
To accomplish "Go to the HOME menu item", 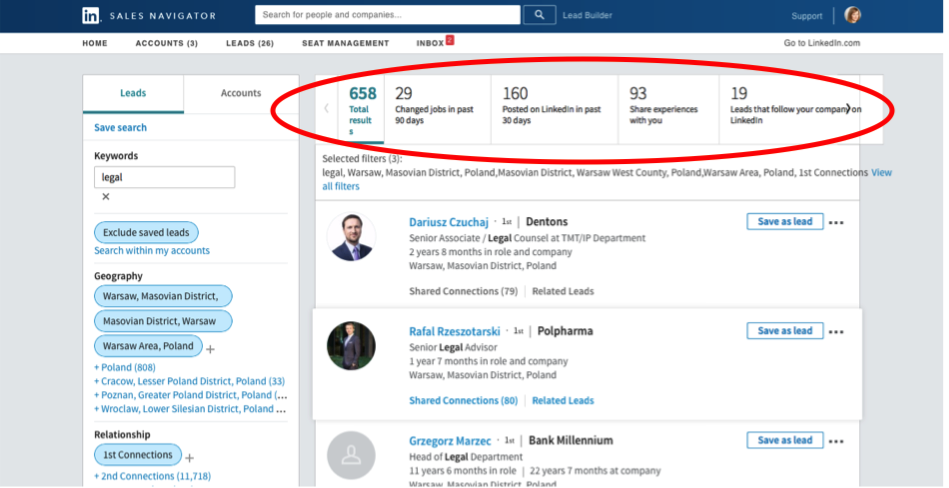I will click(x=95, y=43).
